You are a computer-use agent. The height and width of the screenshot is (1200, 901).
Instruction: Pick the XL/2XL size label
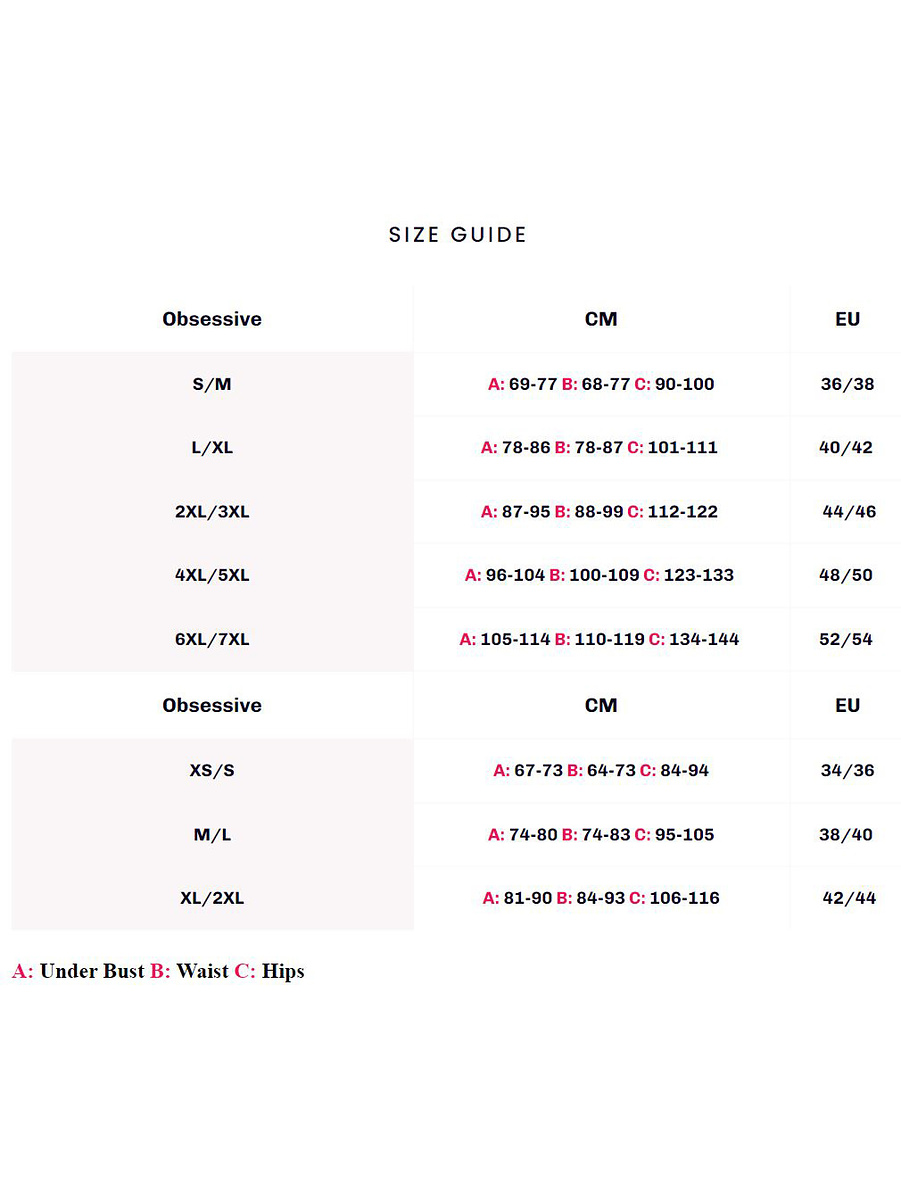[212, 898]
